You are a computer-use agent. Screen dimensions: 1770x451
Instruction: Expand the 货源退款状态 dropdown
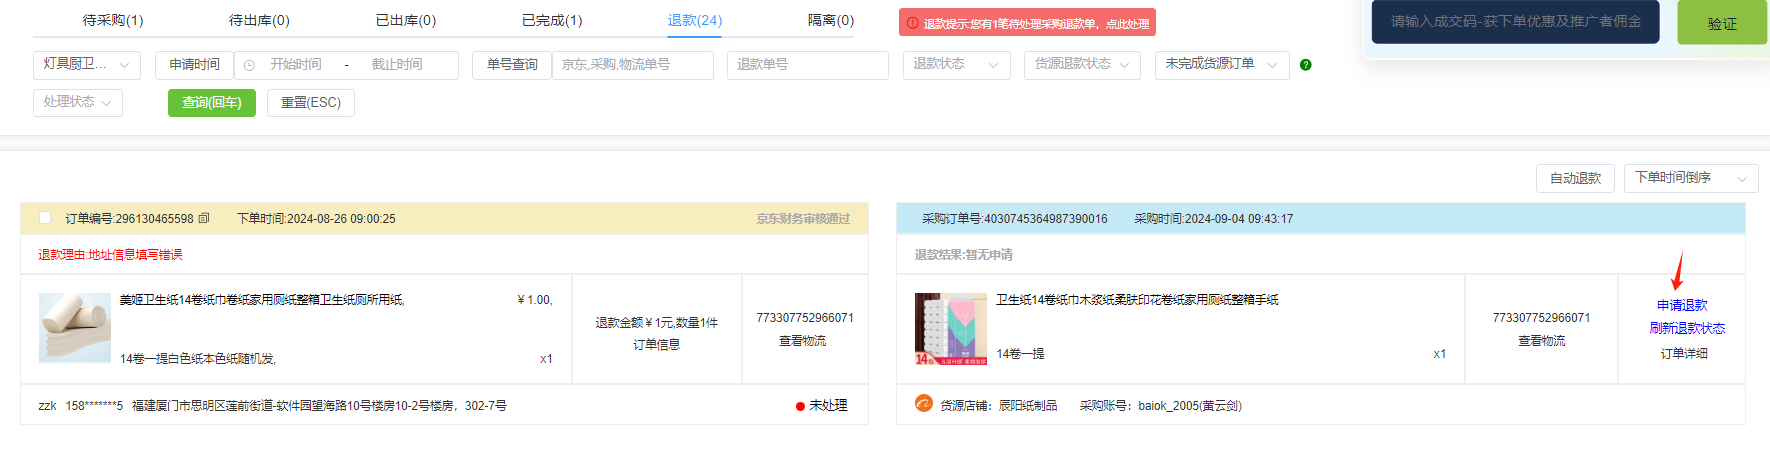tap(1081, 65)
